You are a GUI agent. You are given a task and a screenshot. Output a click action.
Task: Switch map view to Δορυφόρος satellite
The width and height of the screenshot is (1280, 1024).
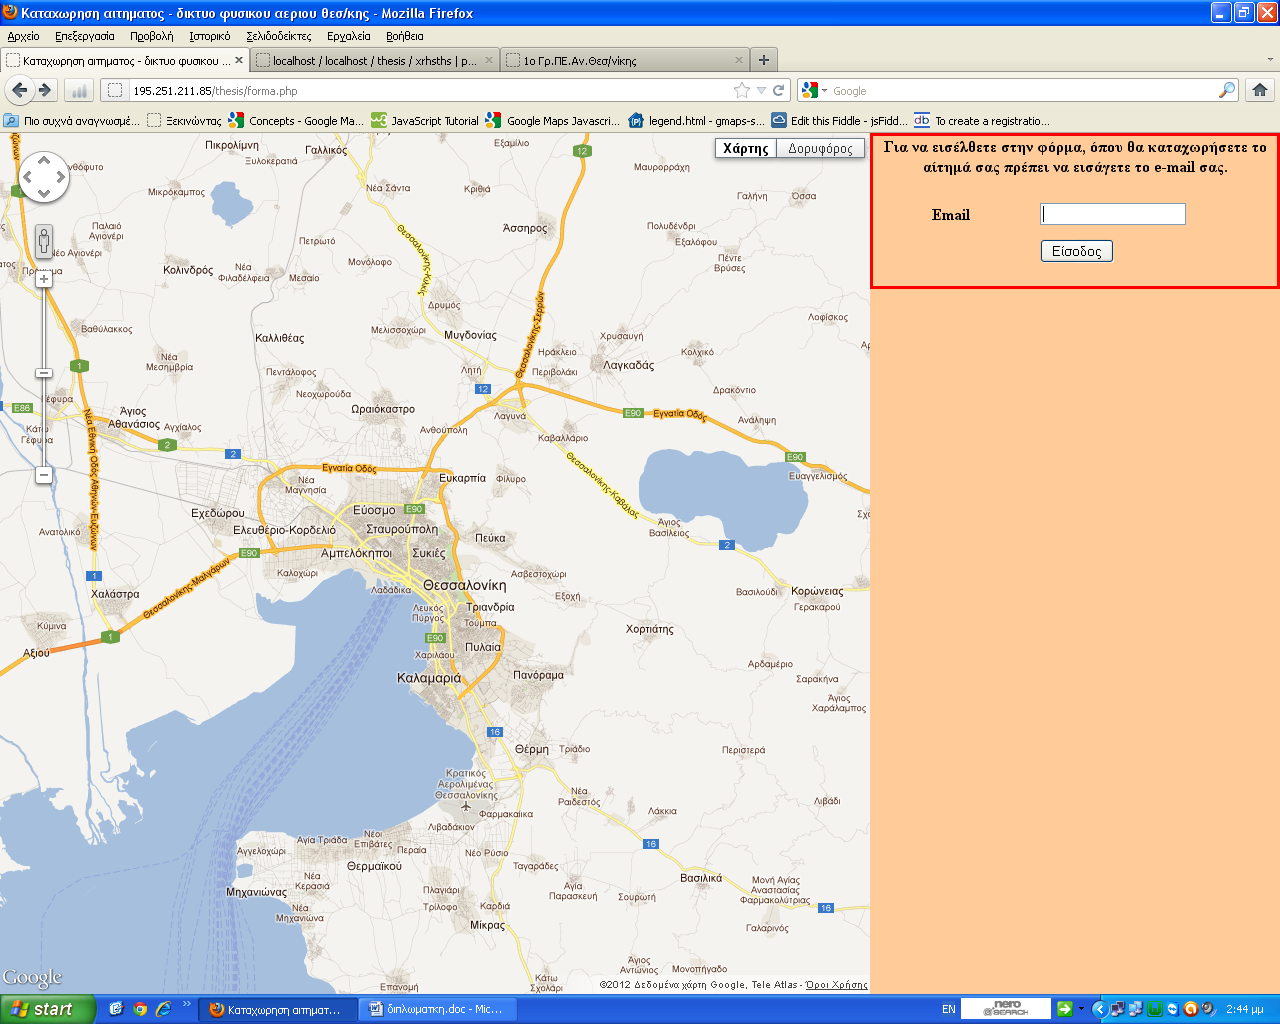pyautogui.click(x=821, y=148)
